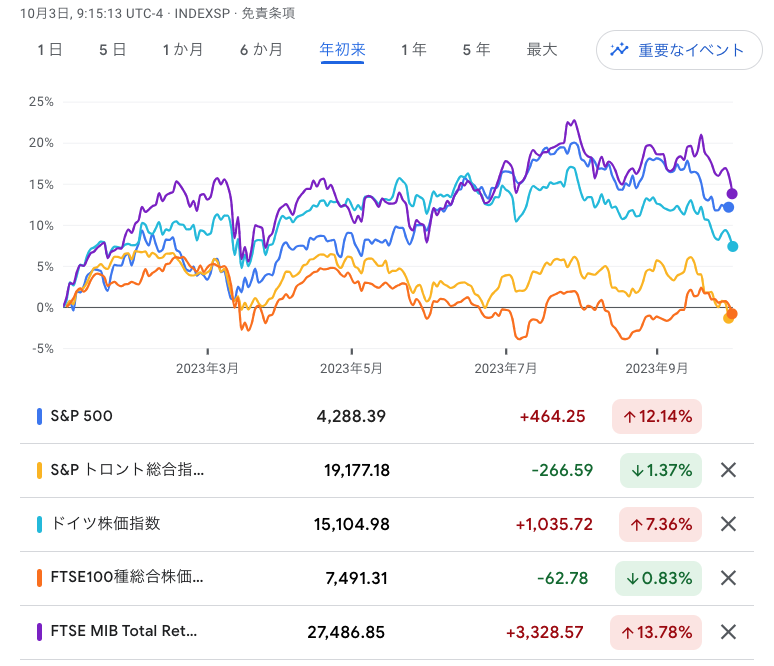Click the 重要なイベント button
The image size is (774, 666).
point(679,50)
